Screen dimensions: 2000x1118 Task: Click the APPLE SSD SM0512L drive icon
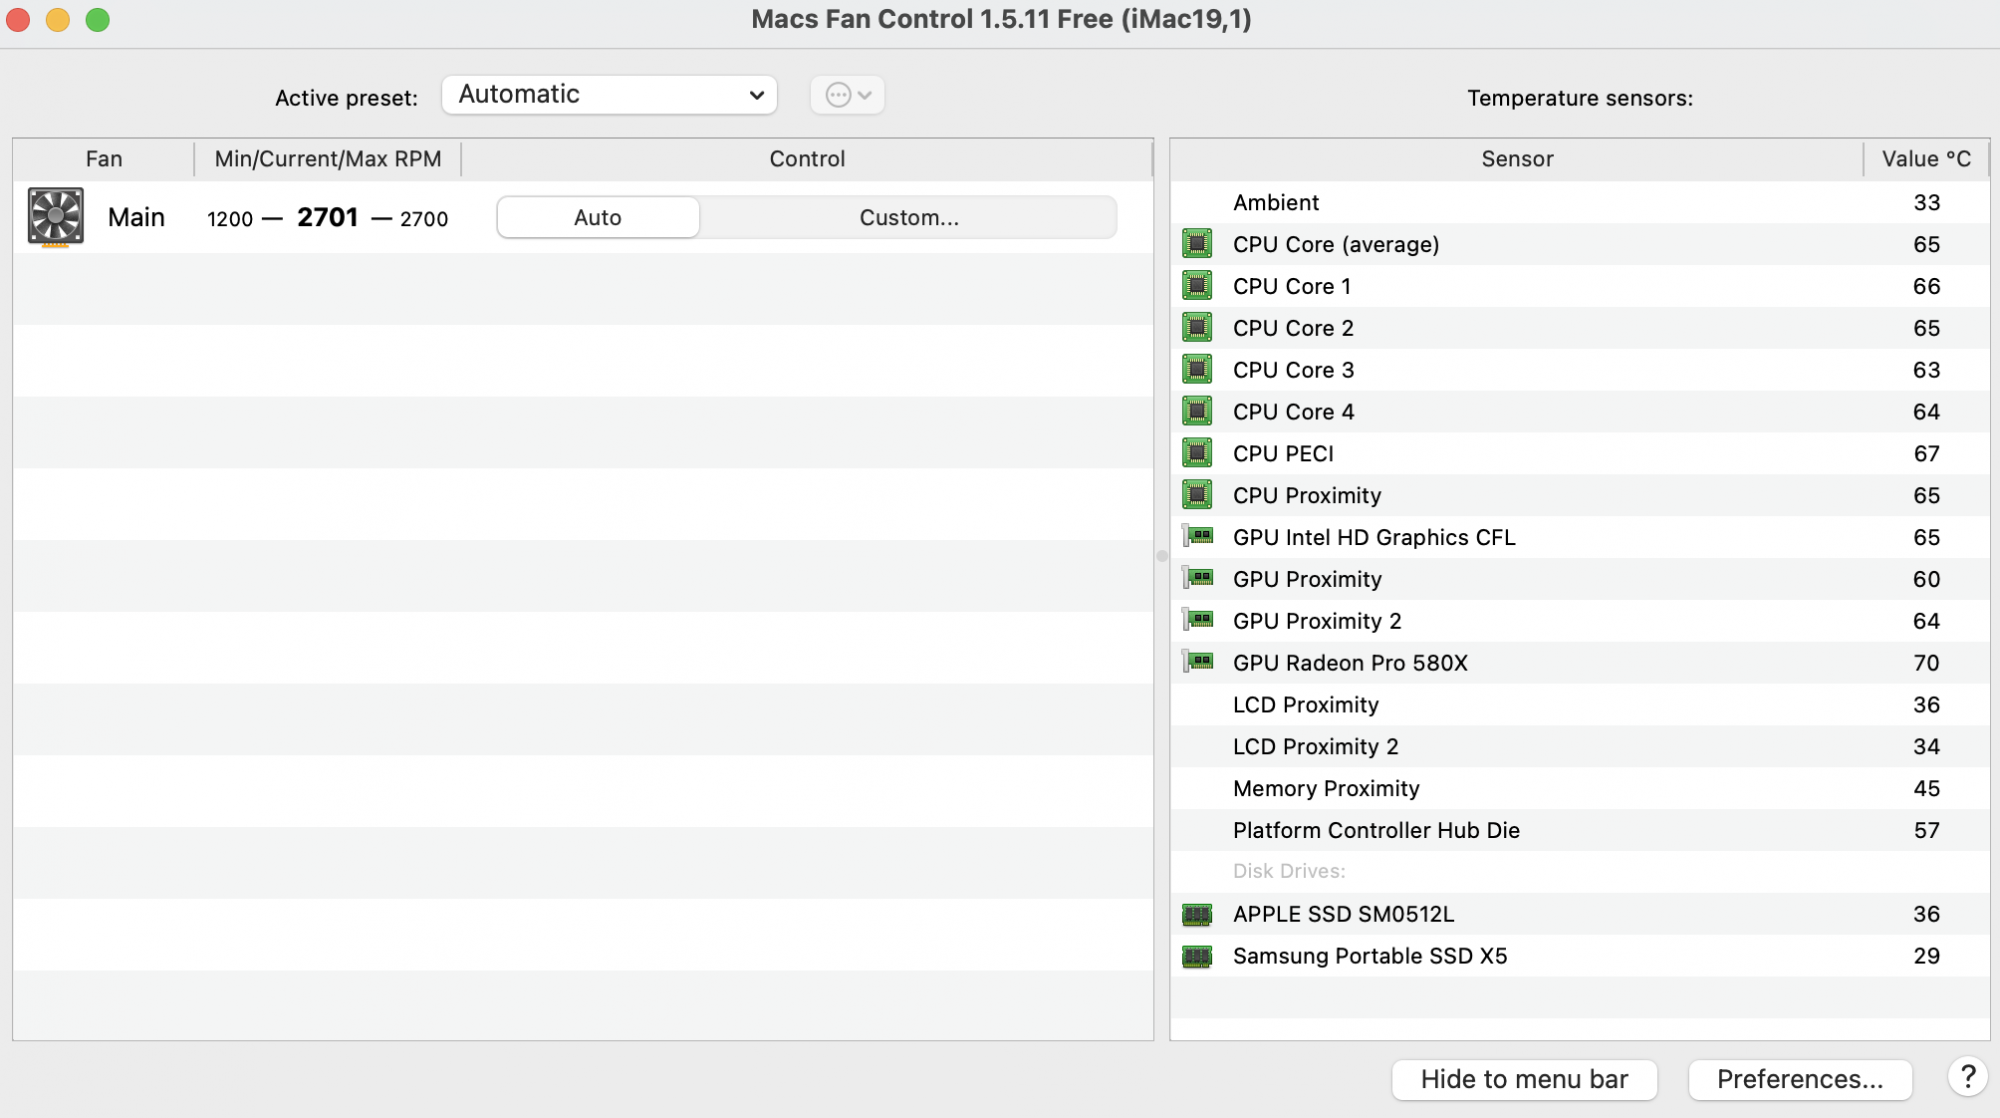1197,914
